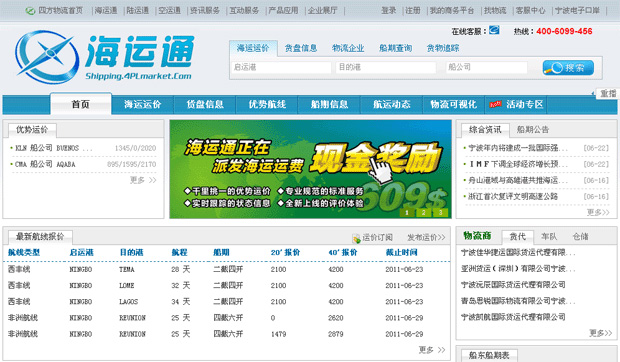Image resolution: width=620 pixels, height=362 pixels.
Task: Click the blue 搜索 search button
Action: coord(568,68)
